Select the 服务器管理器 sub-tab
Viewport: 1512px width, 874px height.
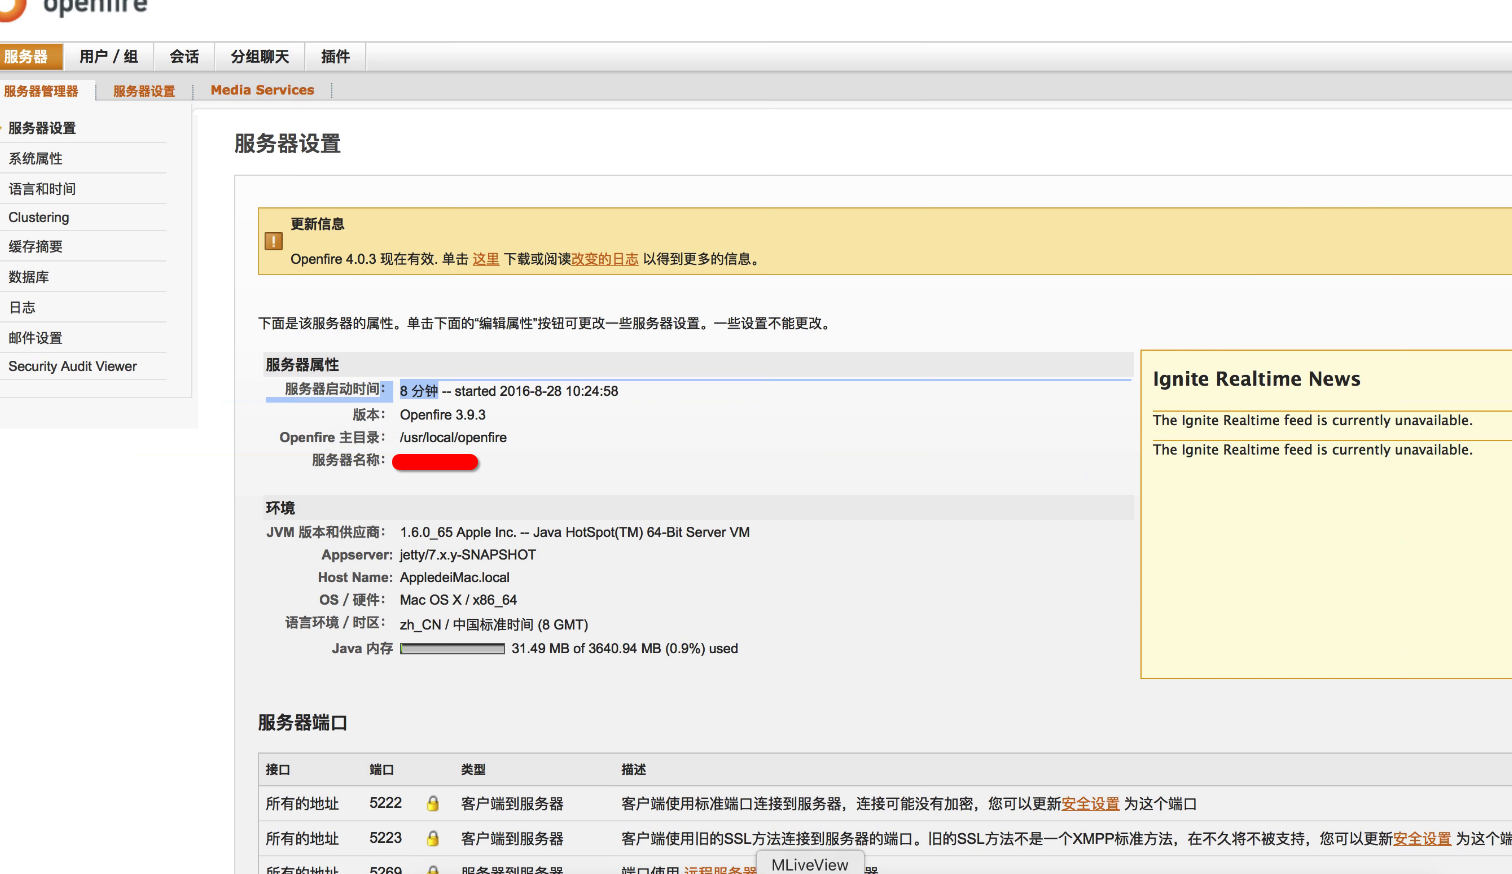tap(41, 91)
